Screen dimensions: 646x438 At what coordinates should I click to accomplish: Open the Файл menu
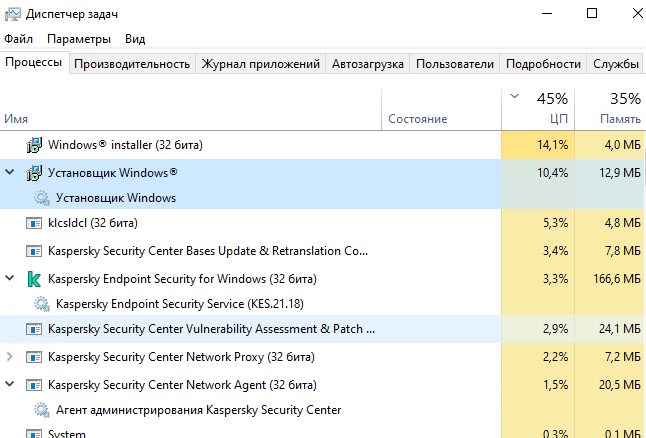pyautogui.click(x=19, y=39)
